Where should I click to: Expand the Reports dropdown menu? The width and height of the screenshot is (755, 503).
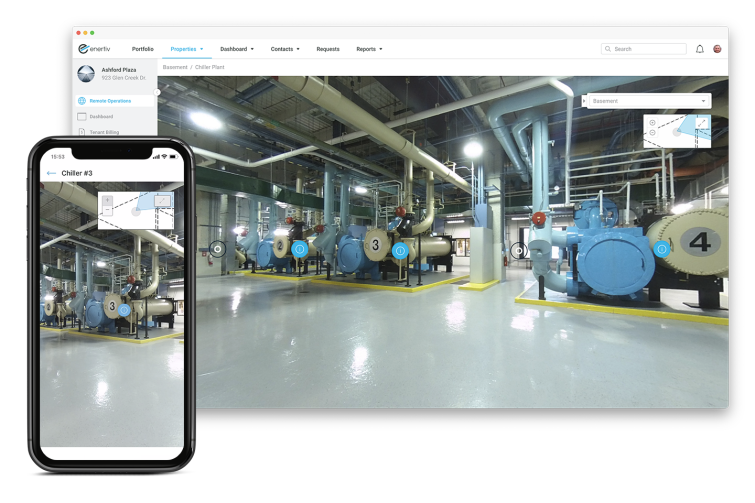point(369,49)
